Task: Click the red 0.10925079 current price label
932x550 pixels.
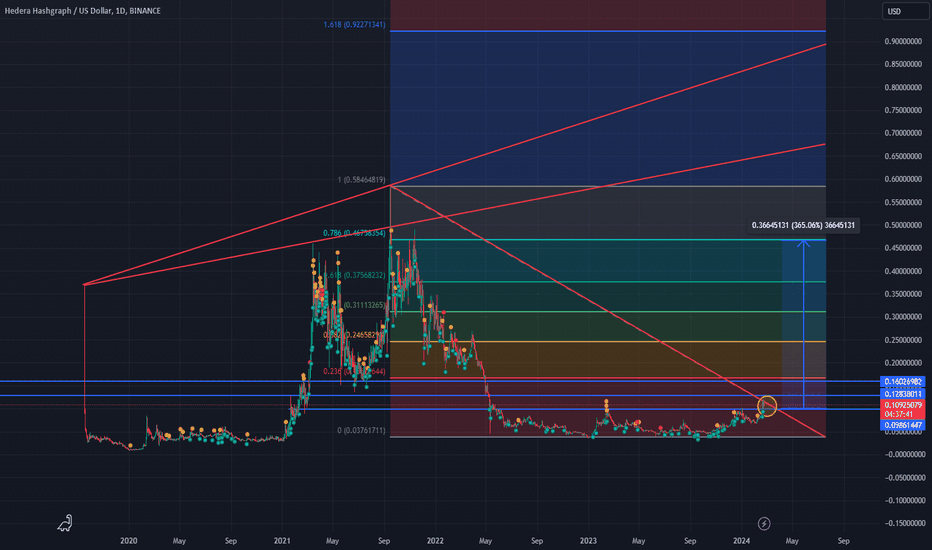Action: click(x=903, y=405)
